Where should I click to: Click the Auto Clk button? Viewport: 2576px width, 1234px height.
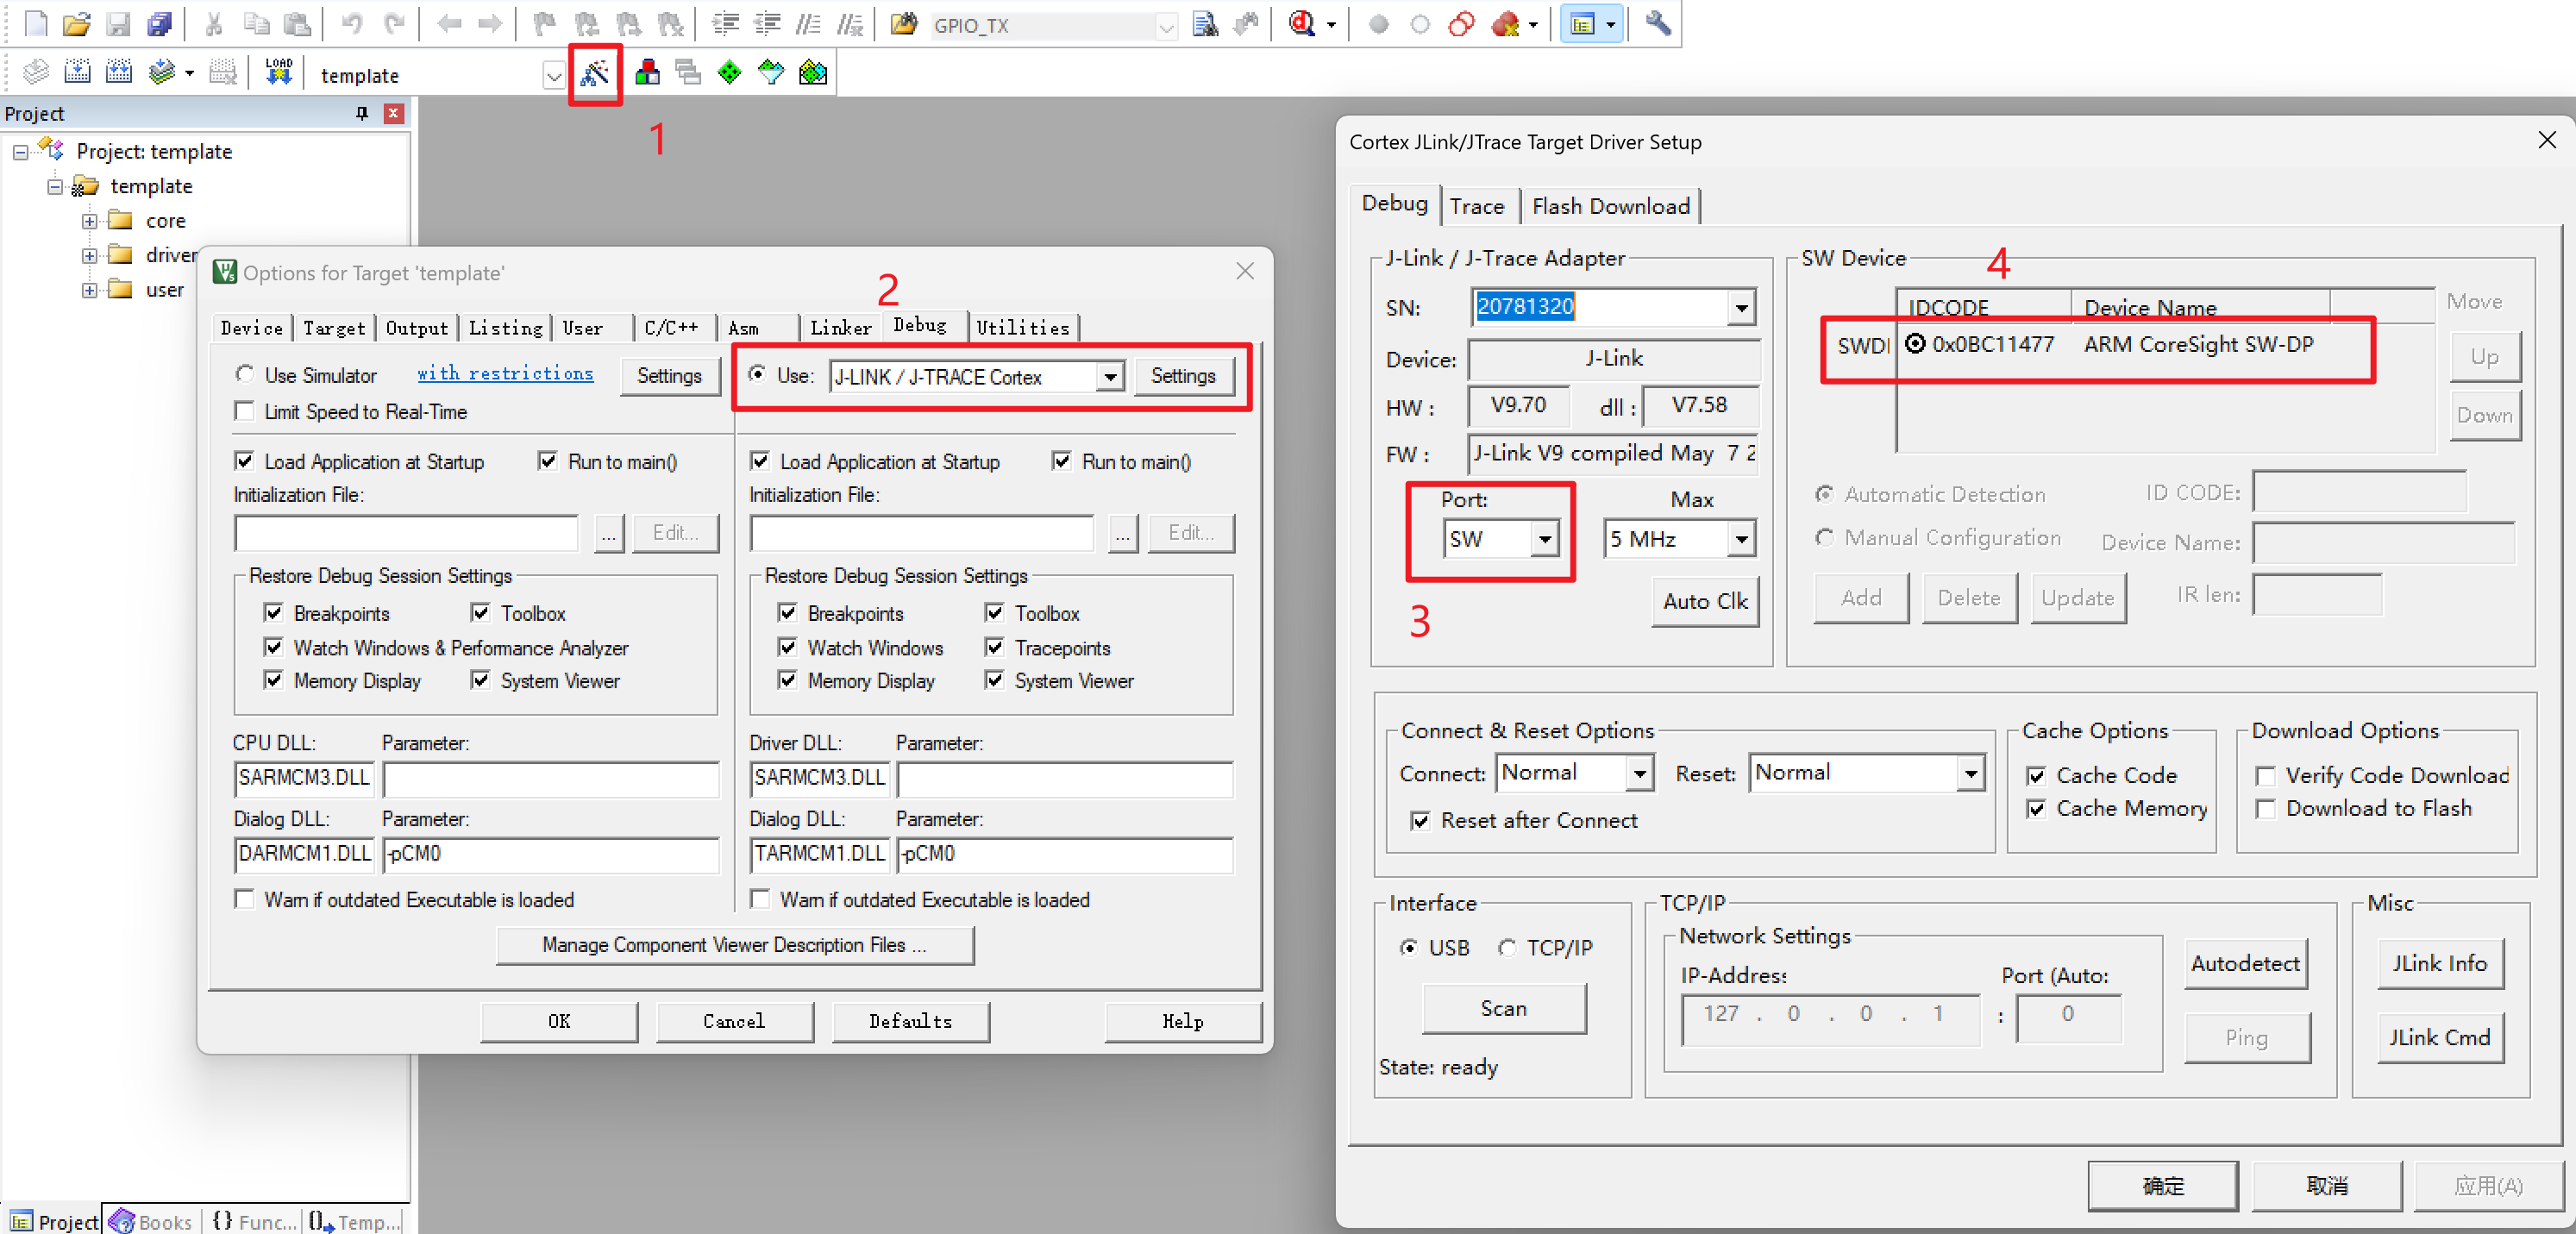1704,602
